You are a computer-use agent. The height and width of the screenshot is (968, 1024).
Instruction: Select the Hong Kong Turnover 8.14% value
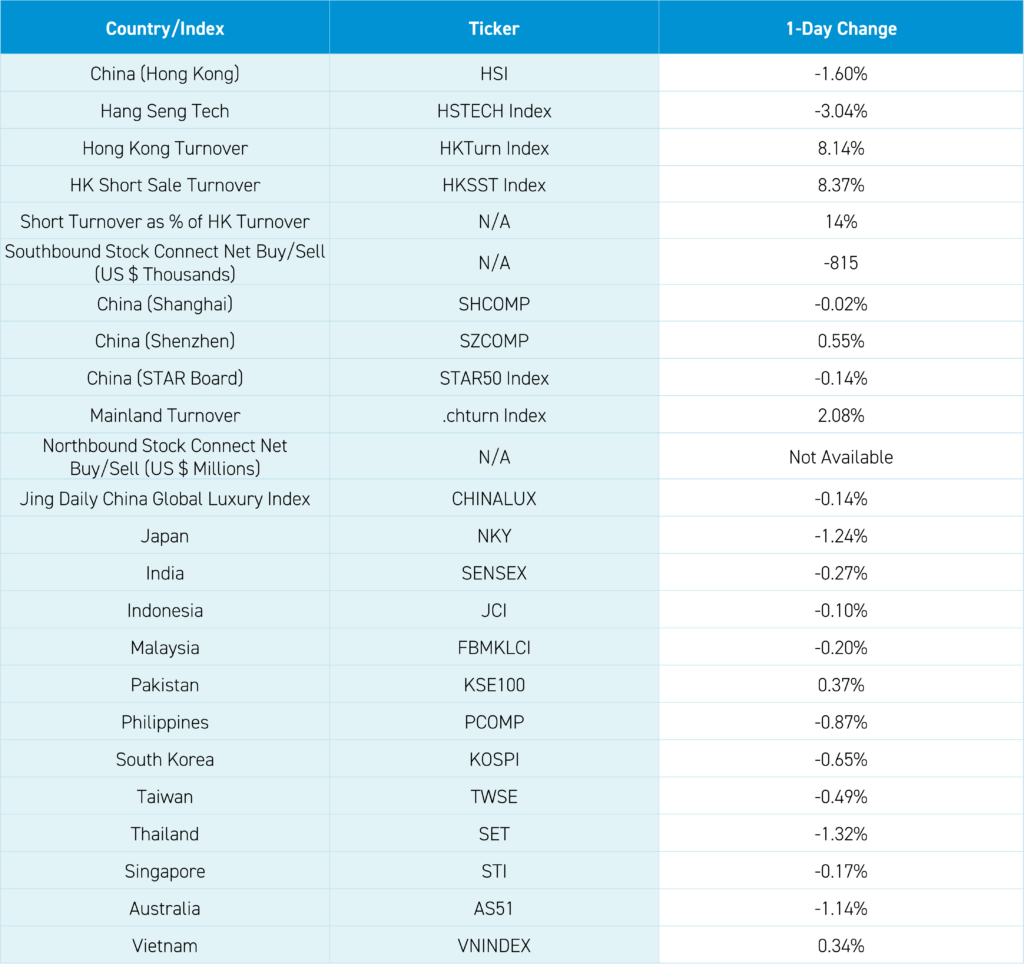(x=841, y=148)
